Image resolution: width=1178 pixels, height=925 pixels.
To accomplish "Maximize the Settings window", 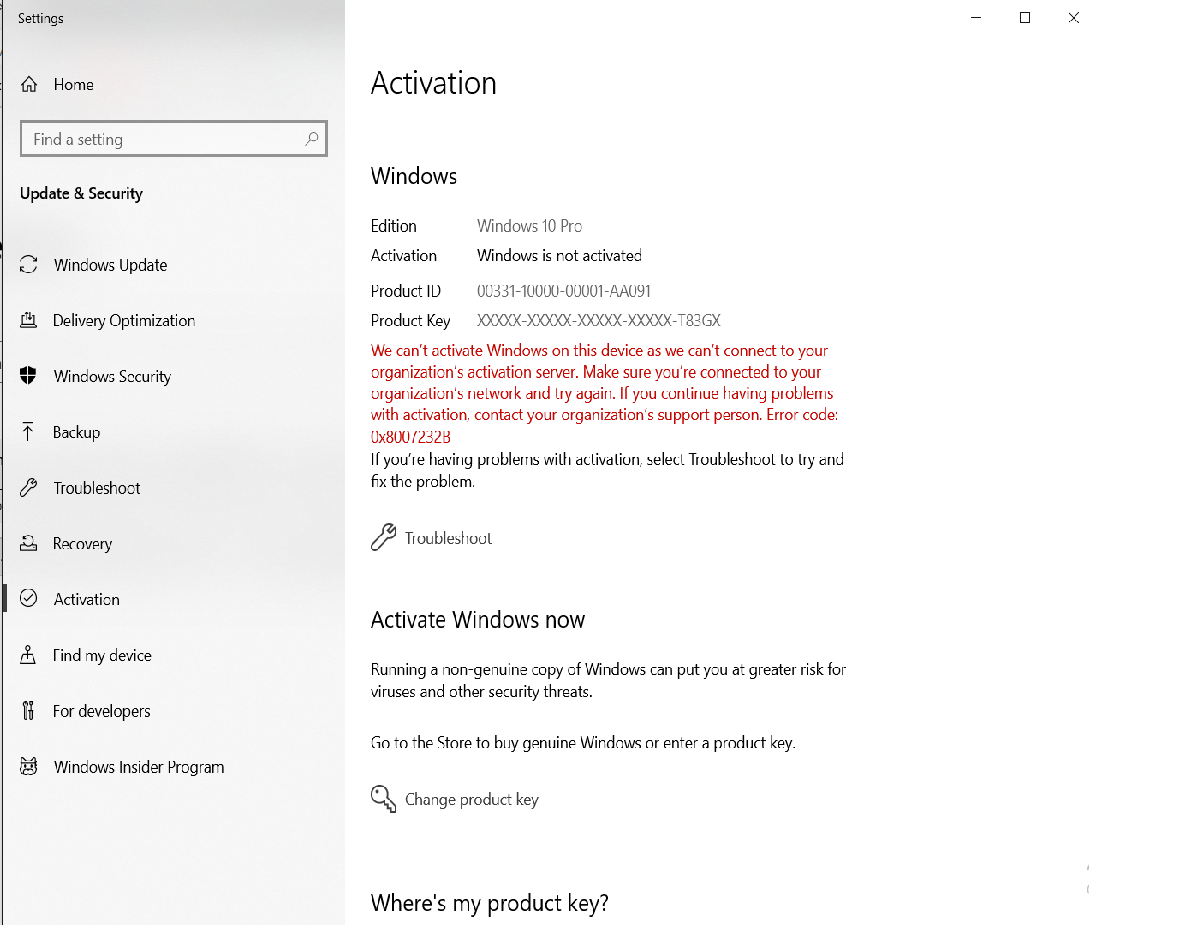I will [x=1025, y=17].
